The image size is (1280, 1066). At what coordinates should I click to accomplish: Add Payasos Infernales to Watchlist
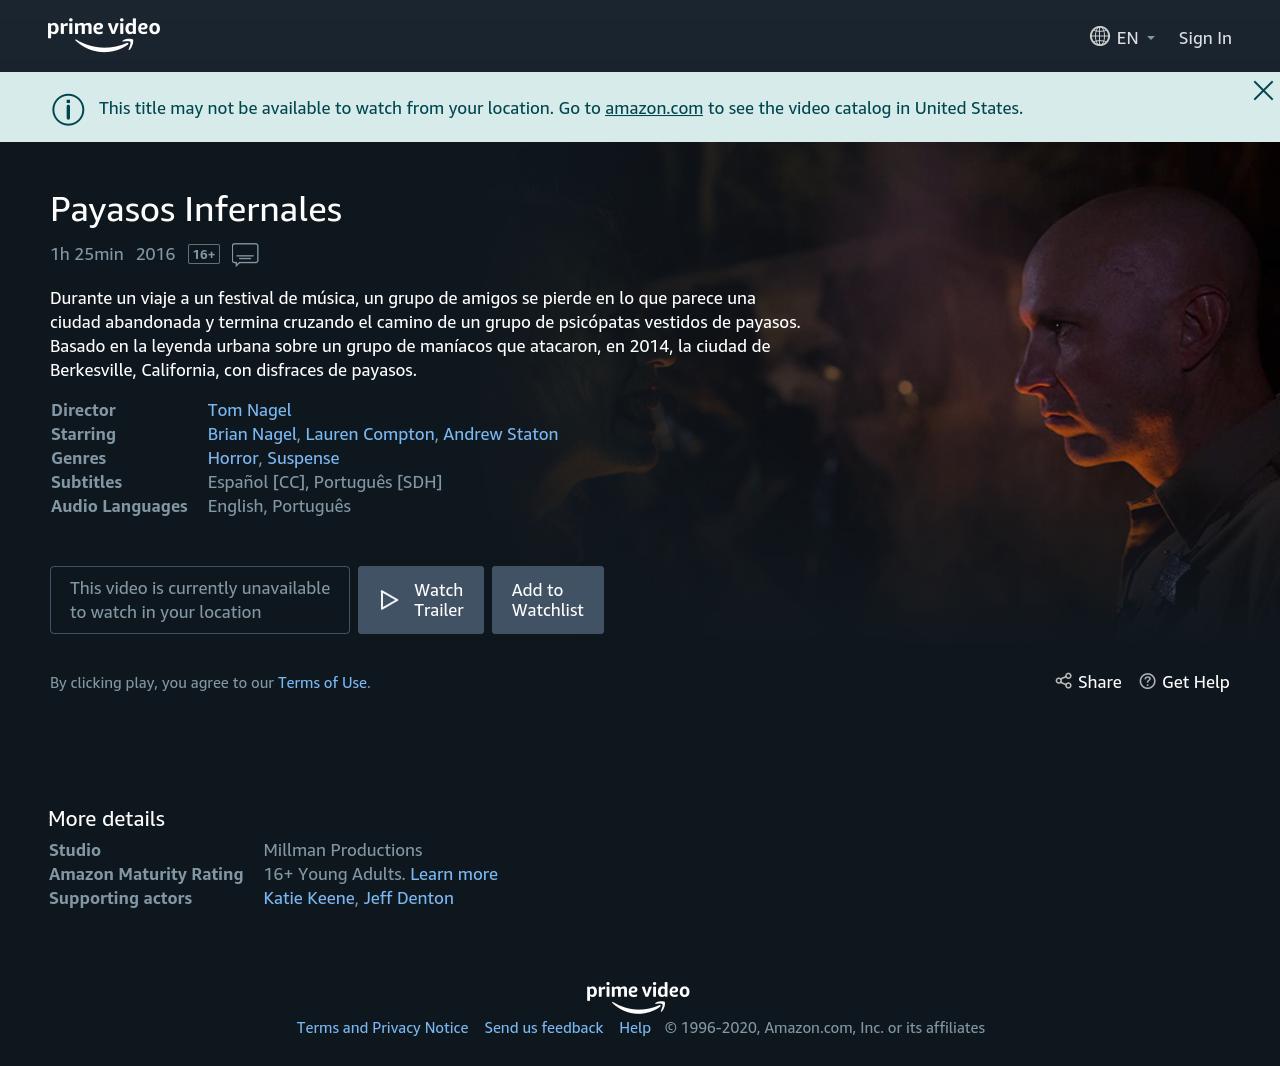[547, 600]
